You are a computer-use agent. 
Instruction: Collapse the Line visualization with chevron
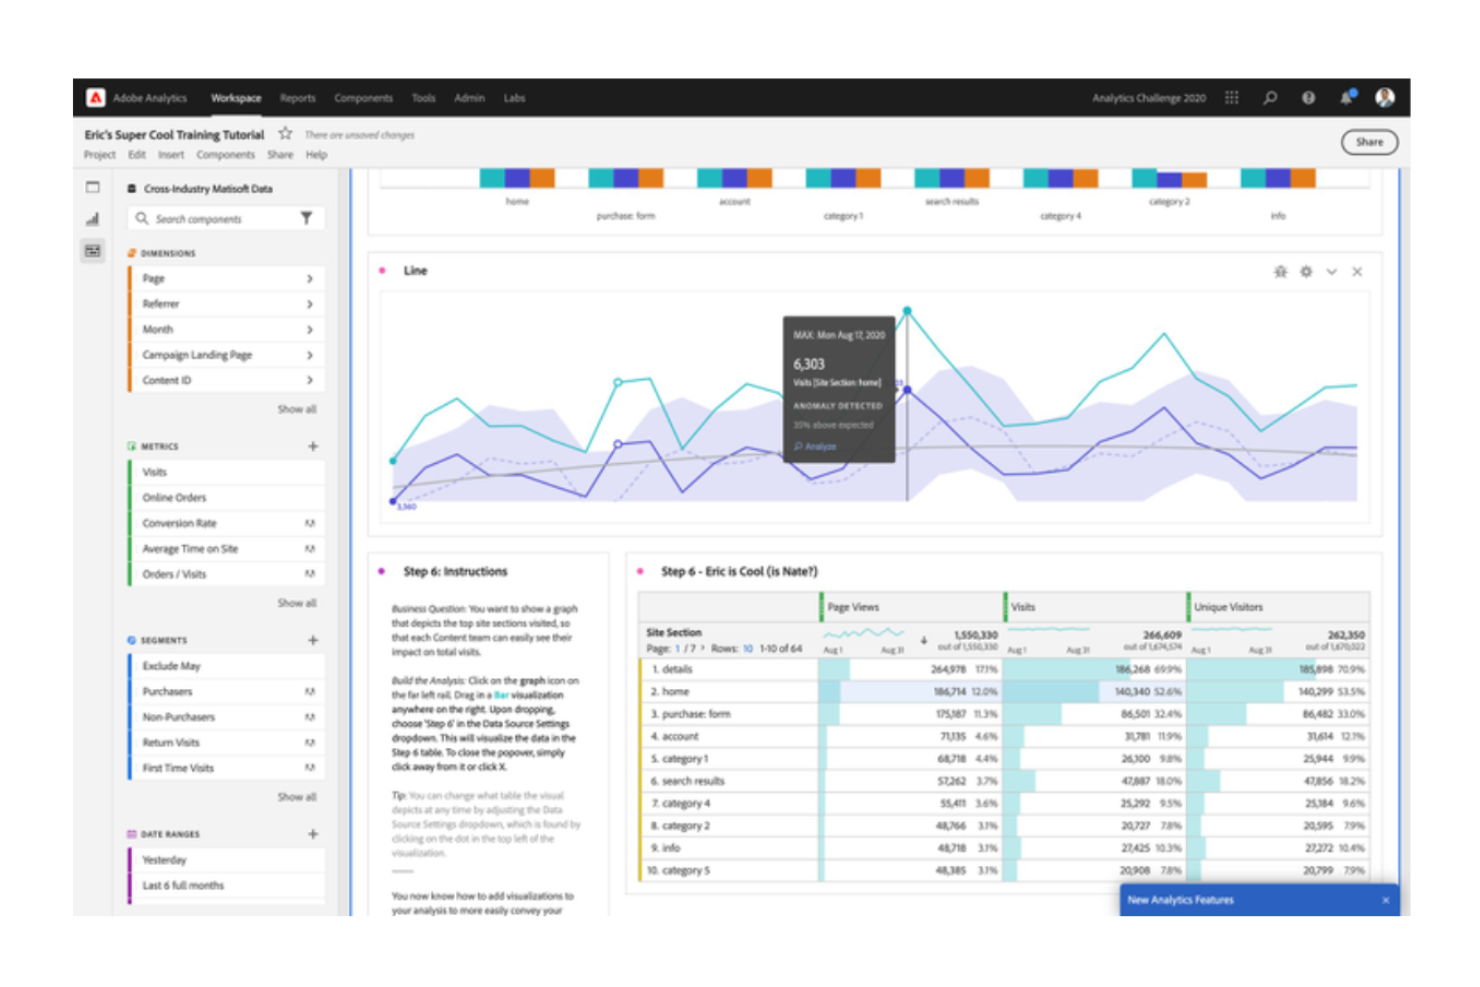pos(1332,271)
